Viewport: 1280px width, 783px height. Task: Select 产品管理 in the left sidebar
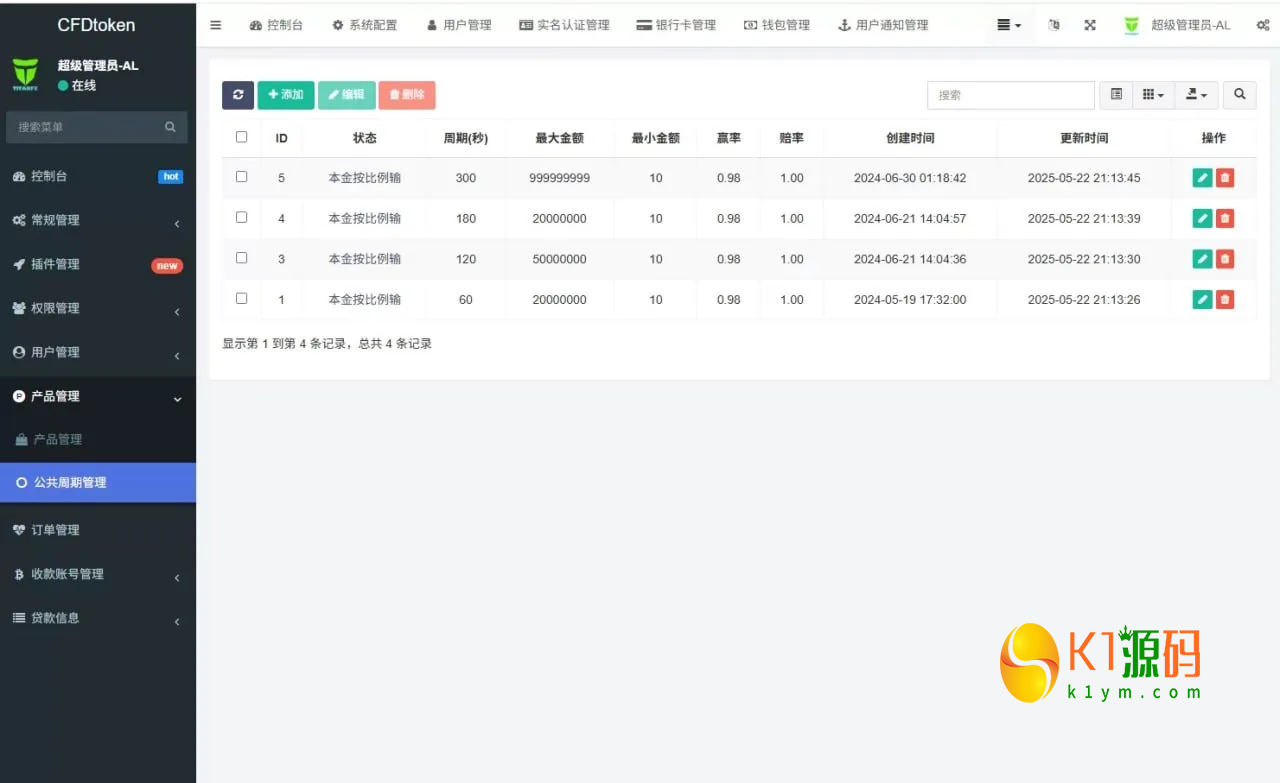pos(96,395)
